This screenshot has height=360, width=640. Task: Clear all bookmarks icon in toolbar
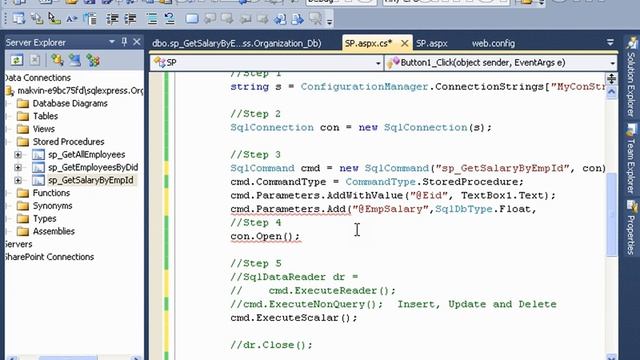click(316, 19)
